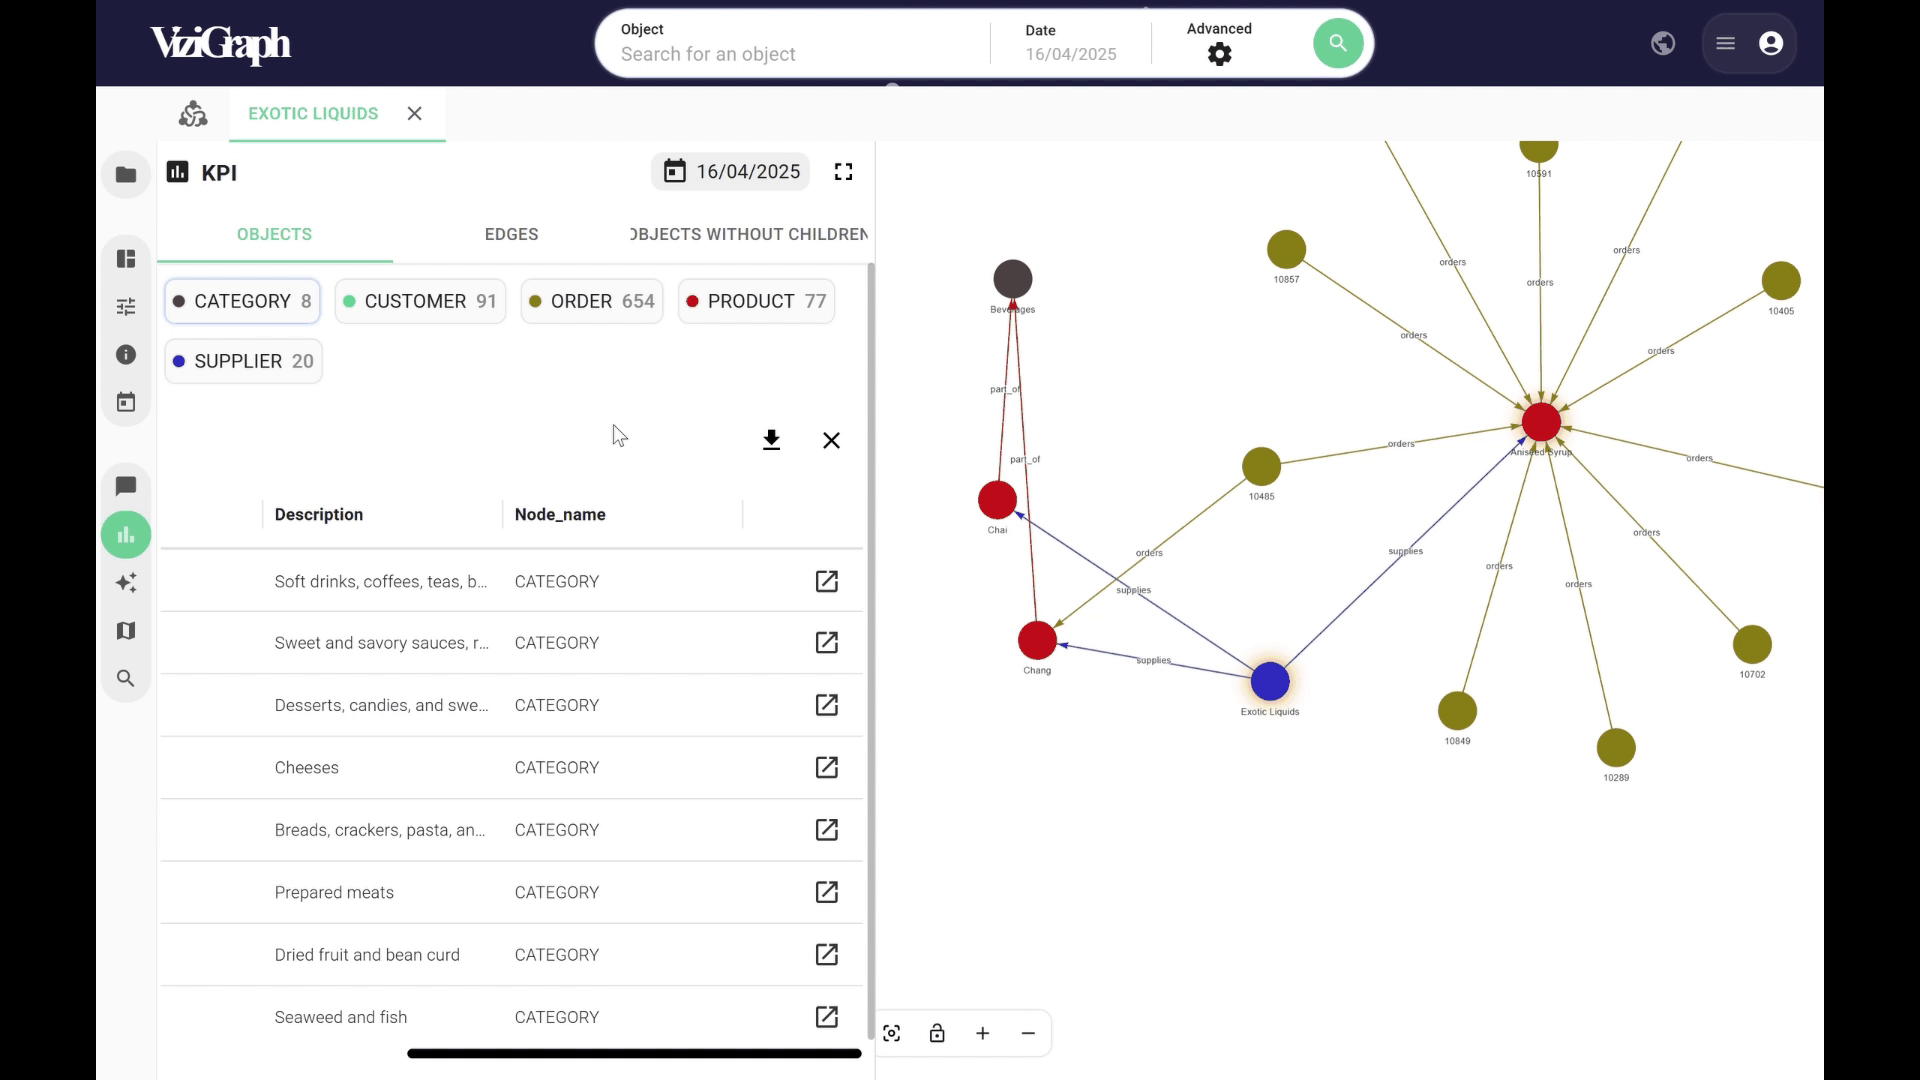Click the center-view icon in graph toolbar

point(891,1033)
